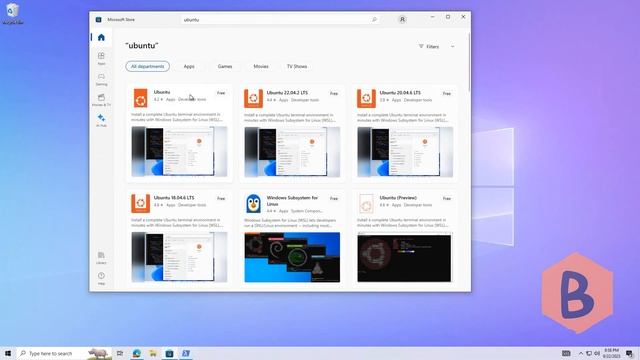The image size is (640, 360).
Task: Open the user profile account icon
Action: [402, 19]
